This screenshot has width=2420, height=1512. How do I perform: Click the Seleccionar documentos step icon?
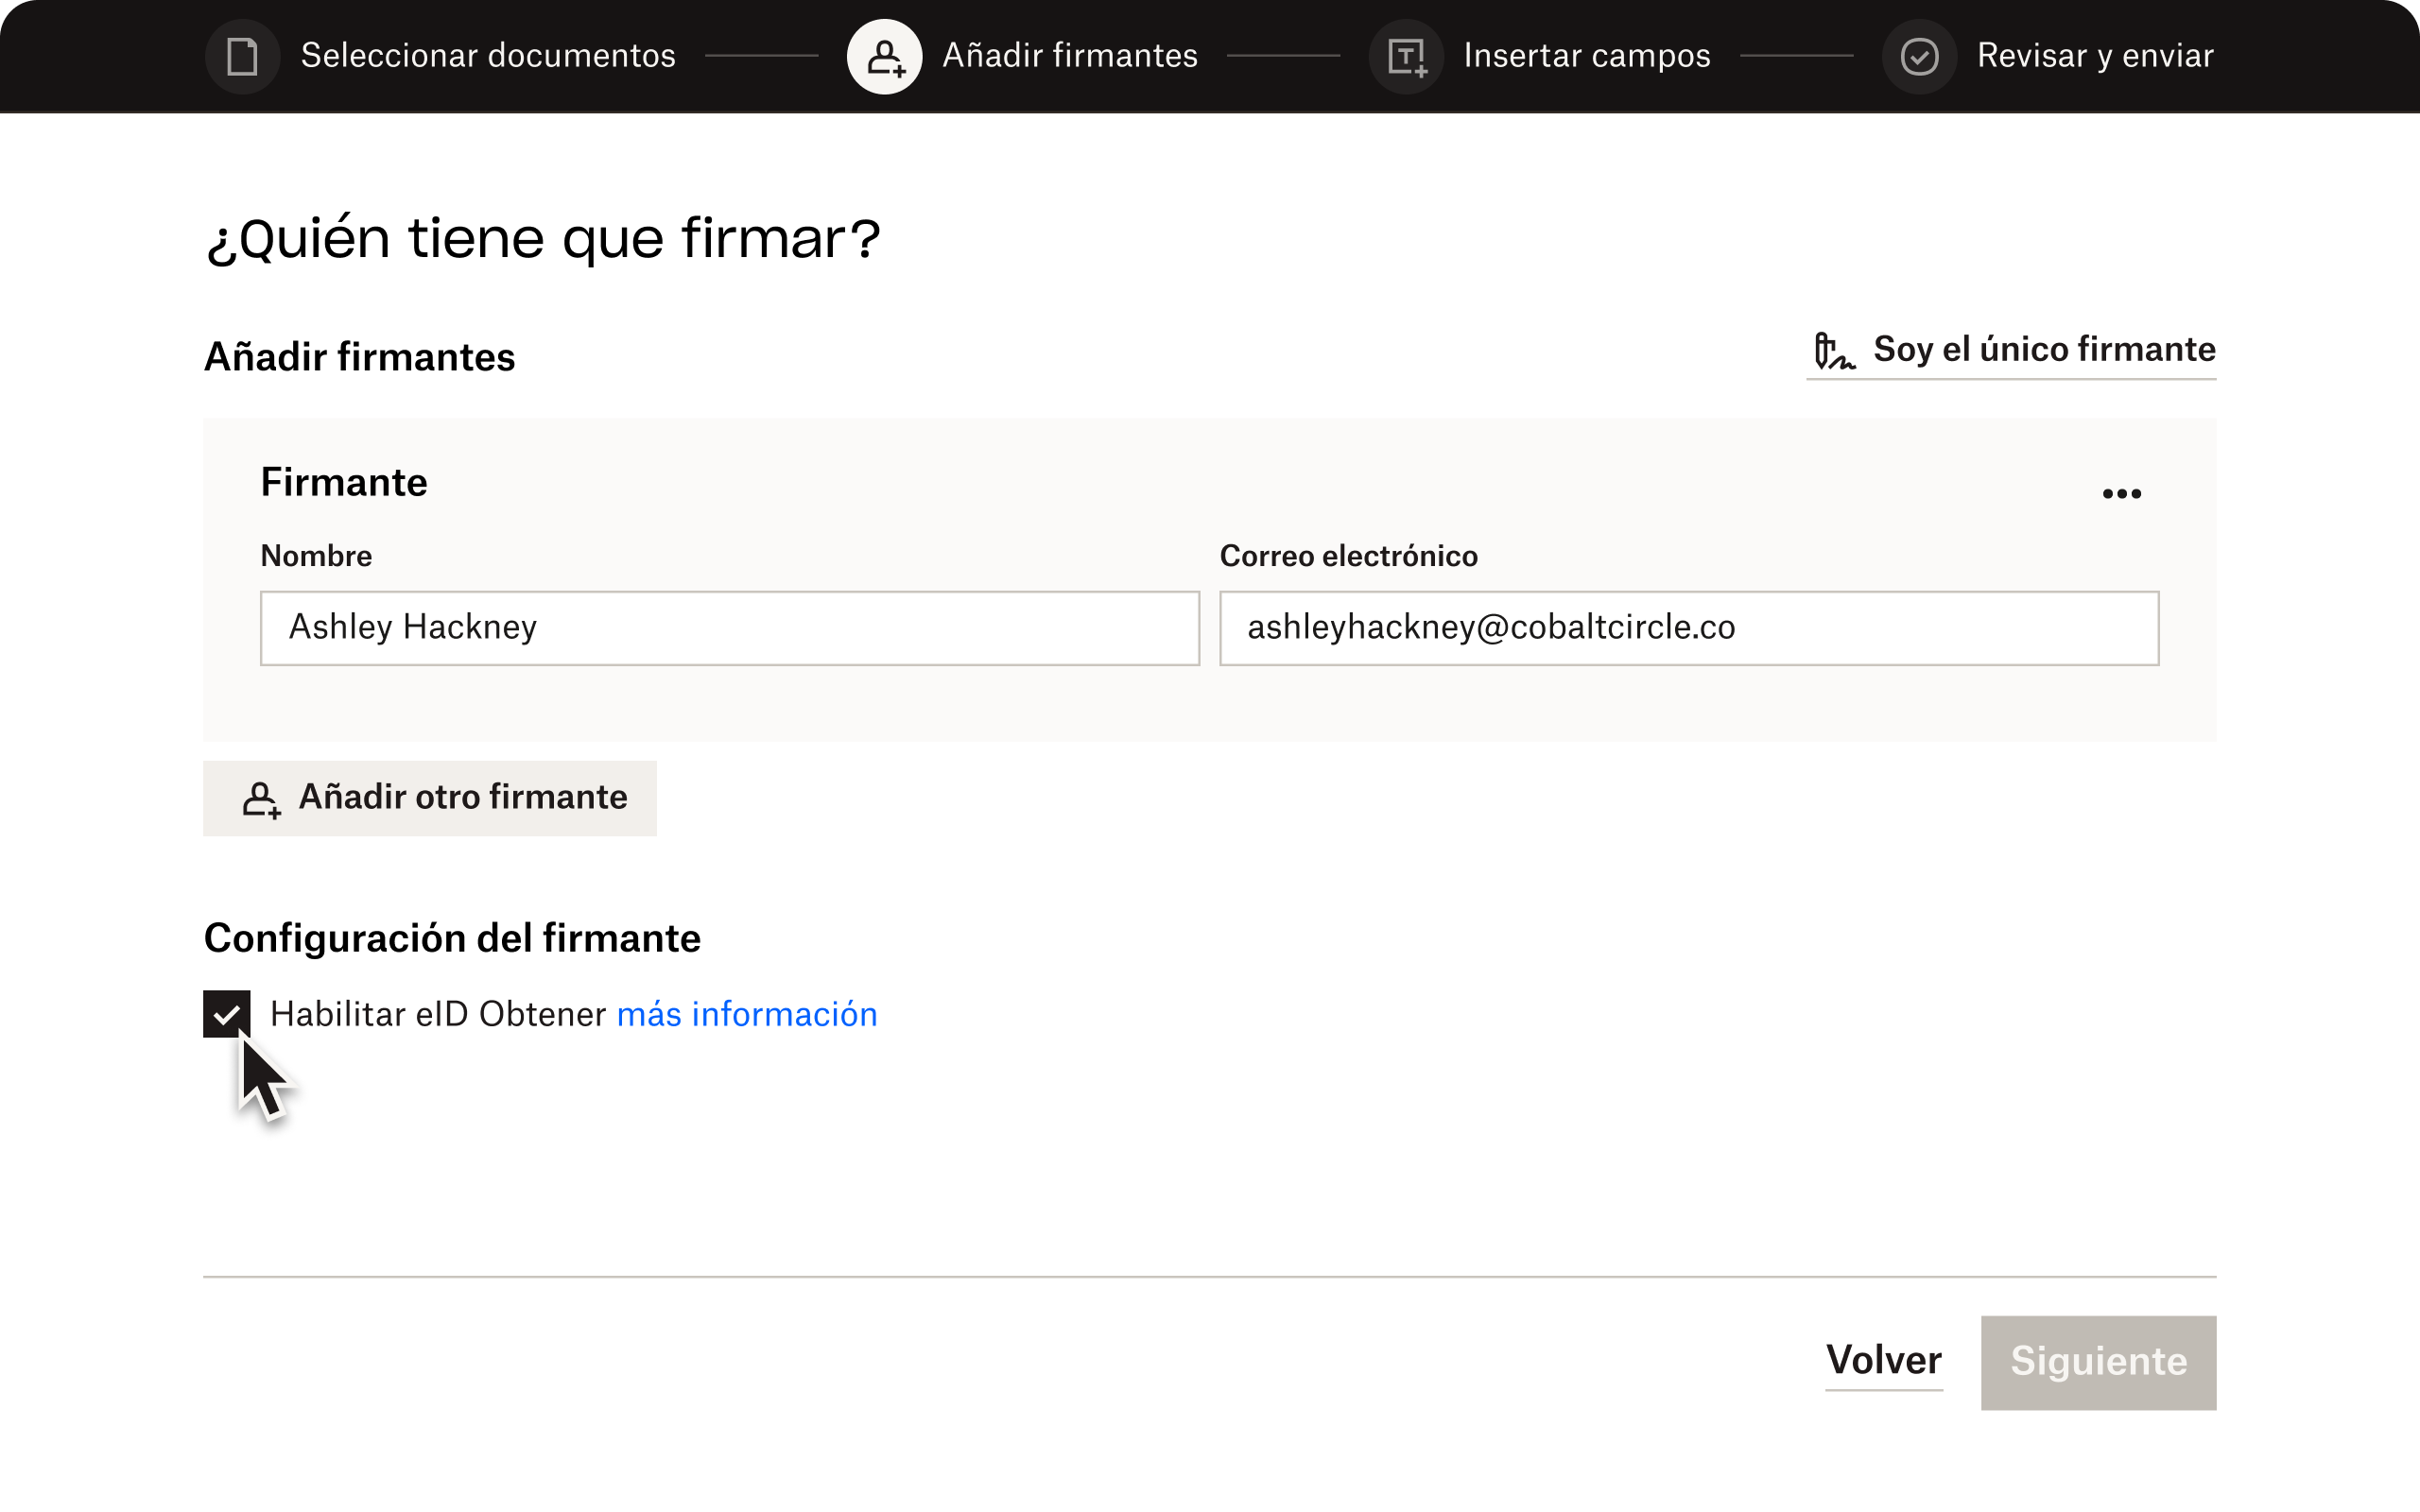click(x=244, y=56)
